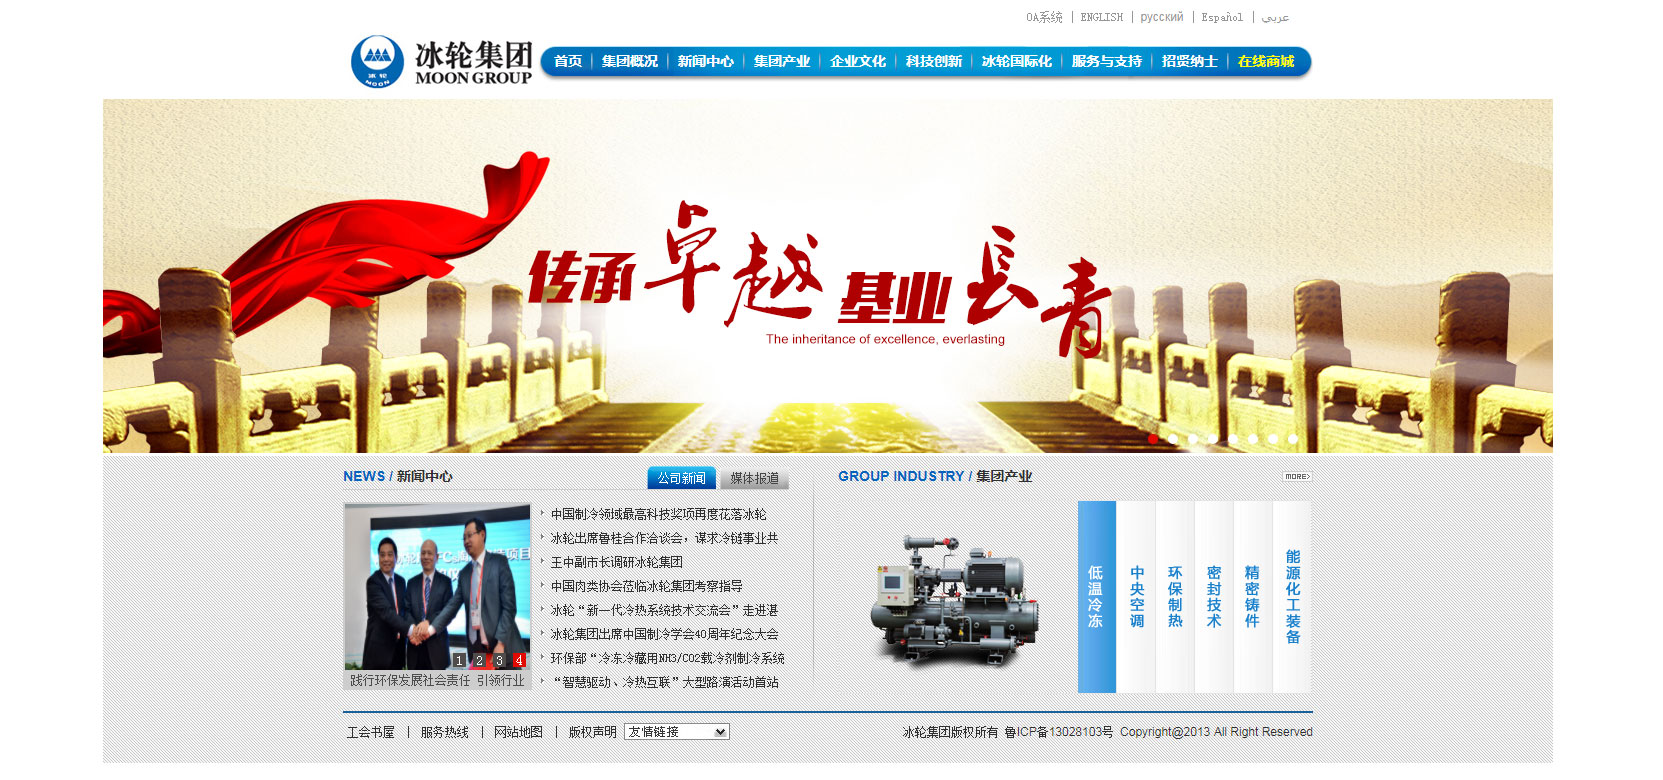Expand the 友情链接 dropdown
The image size is (1663, 780).
coord(677,732)
